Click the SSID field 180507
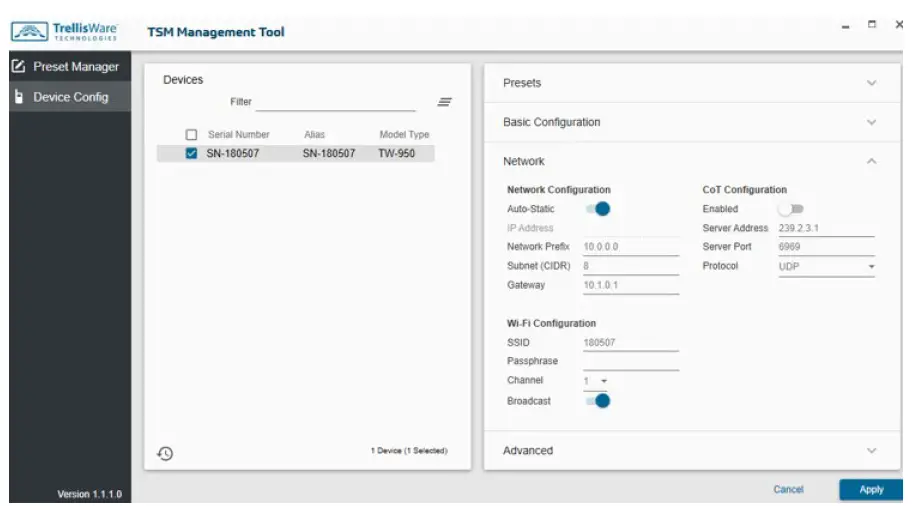The image size is (918, 506). click(x=631, y=343)
